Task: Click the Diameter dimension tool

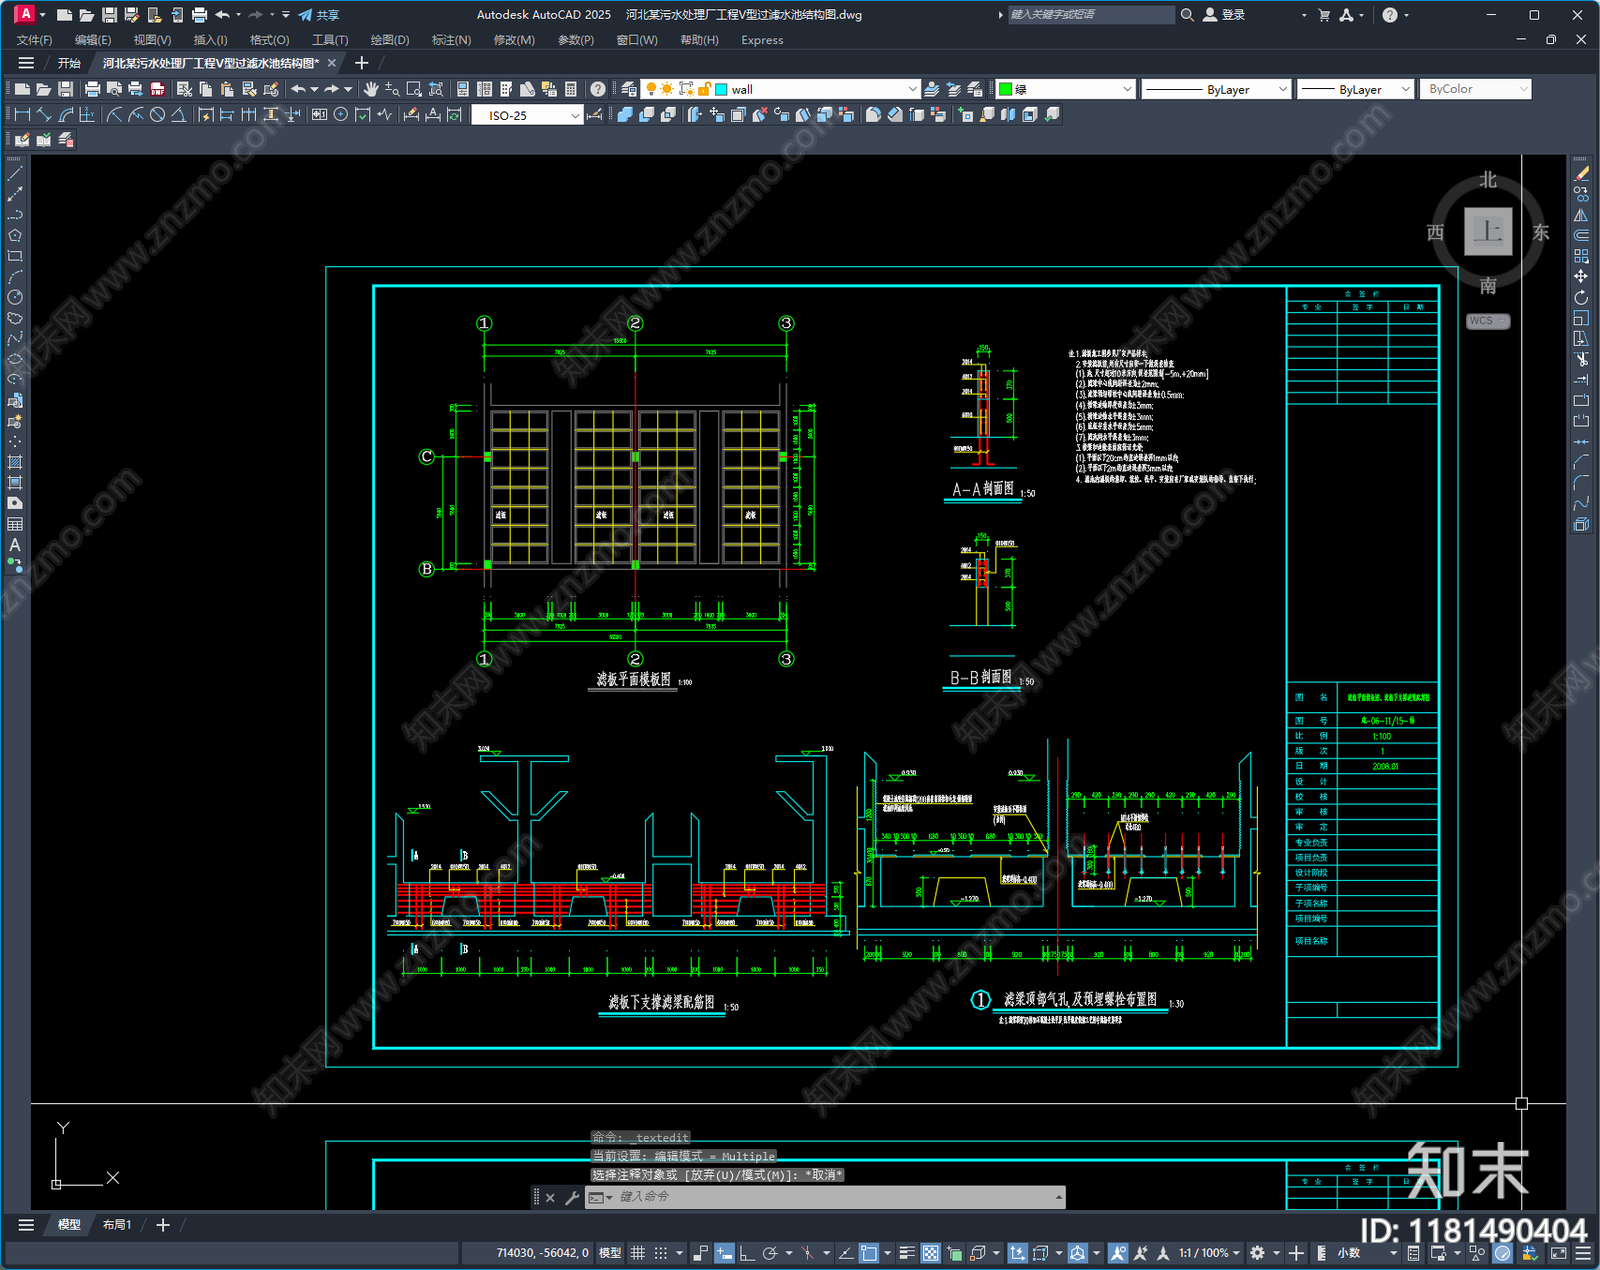Action: tap(157, 114)
